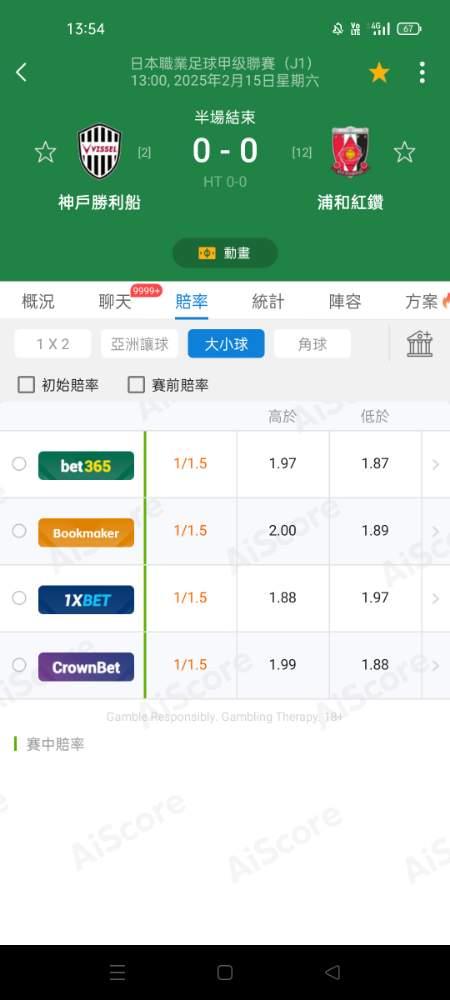Image resolution: width=450 pixels, height=1000 pixels.
Task: Tap the Android home navigation button
Action: (x=225, y=972)
